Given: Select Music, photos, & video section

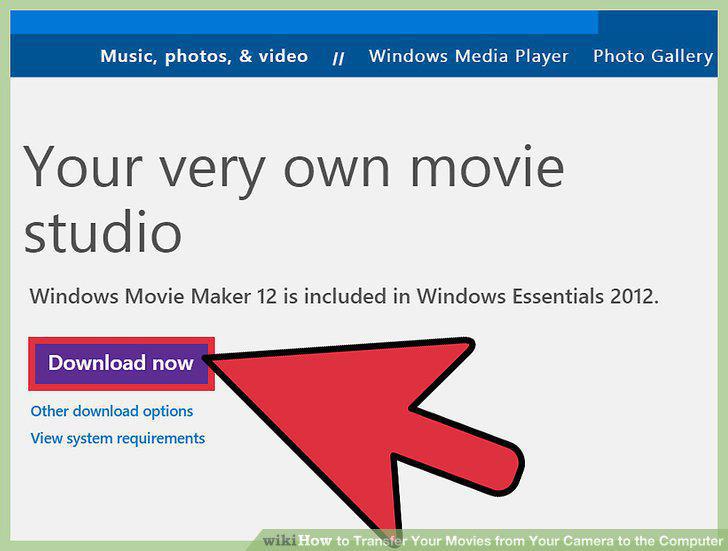Looking at the screenshot, I should click(204, 56).
